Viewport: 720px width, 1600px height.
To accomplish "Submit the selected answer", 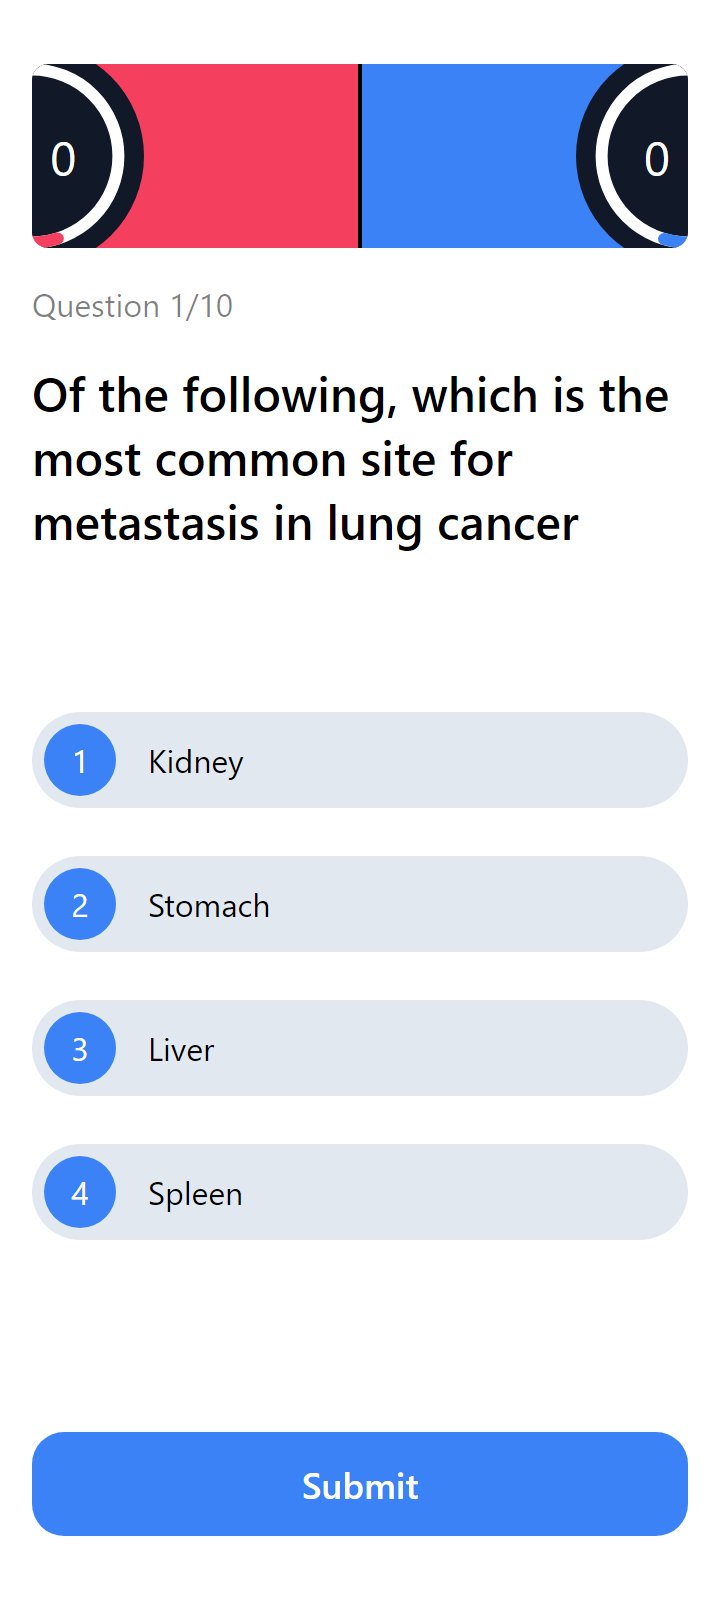I will [360, 1484].
